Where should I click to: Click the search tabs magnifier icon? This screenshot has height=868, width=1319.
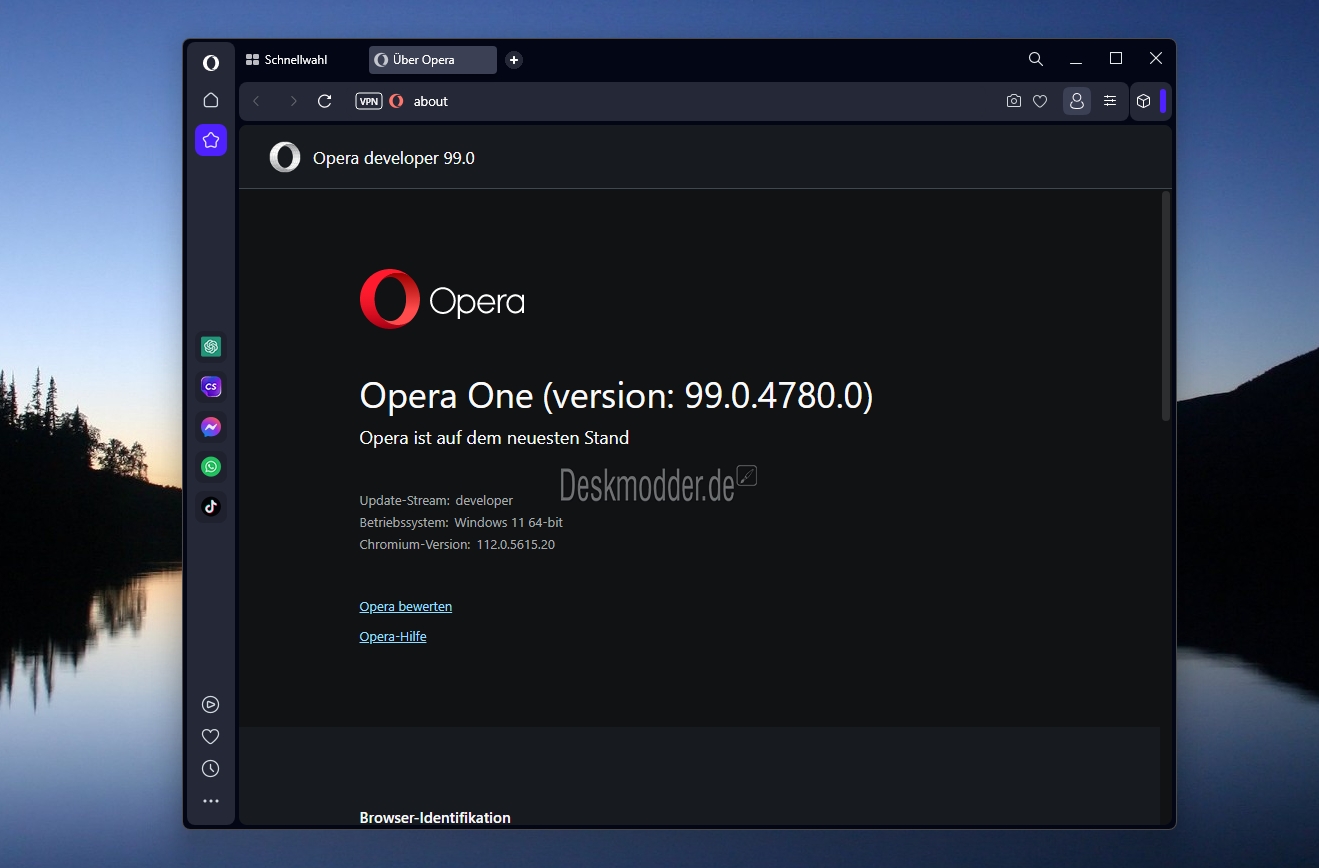pyautogui.click(x=1036, y=59)
